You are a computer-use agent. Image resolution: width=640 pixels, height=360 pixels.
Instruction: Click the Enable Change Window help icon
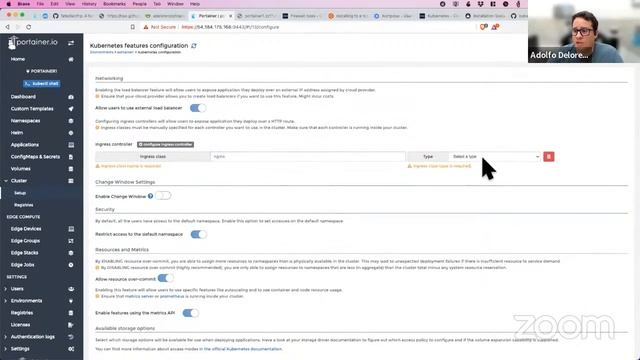pyautogui.click(x=151, y=196)
